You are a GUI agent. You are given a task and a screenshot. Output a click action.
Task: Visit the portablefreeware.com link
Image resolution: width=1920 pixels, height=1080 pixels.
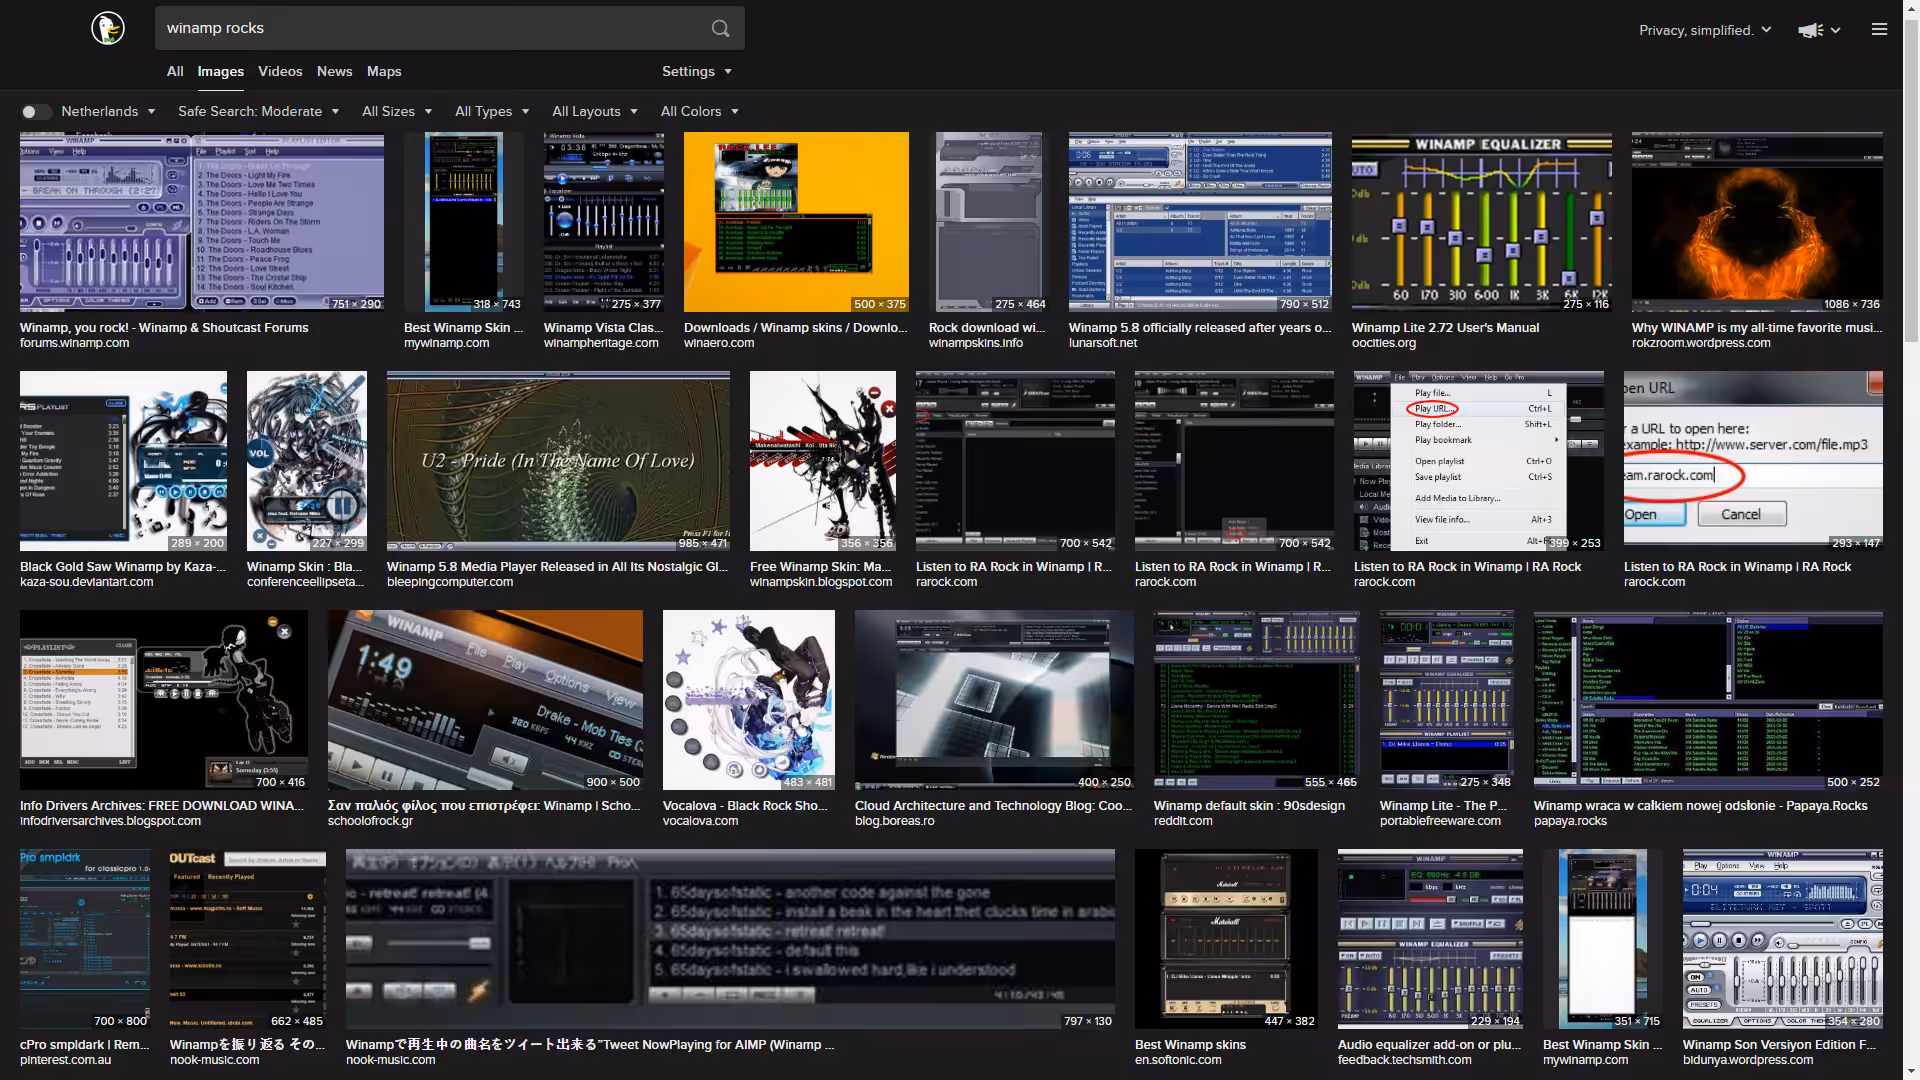tap(1440, 821)
